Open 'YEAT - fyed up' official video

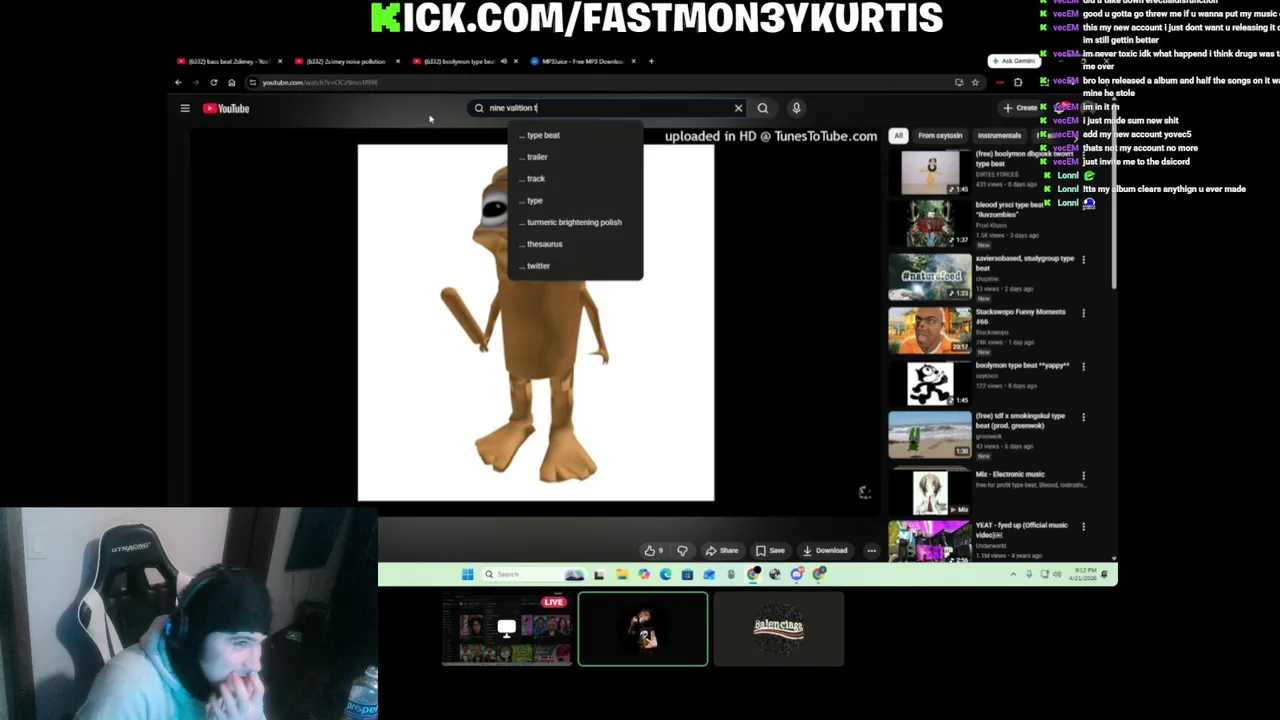930,541
